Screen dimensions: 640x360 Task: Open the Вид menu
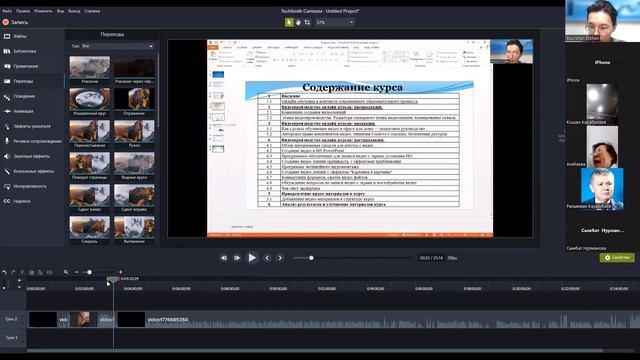click(x=60, y=11)
